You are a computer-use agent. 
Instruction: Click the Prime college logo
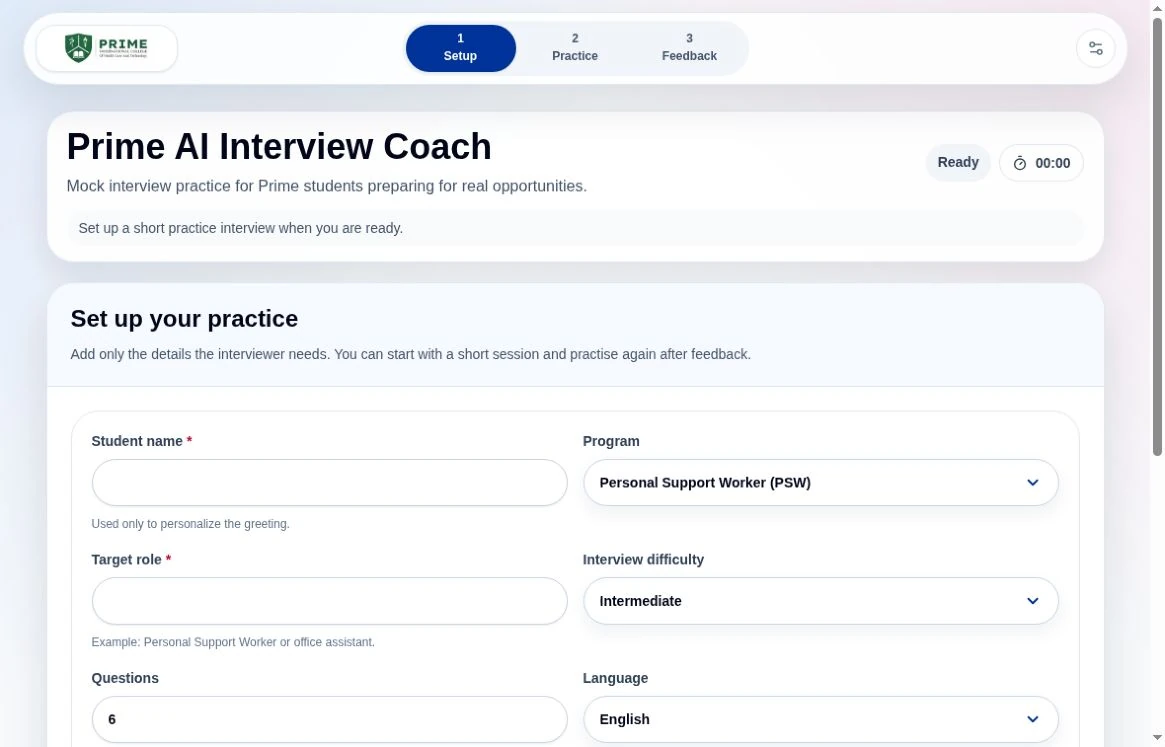(106, 48)
